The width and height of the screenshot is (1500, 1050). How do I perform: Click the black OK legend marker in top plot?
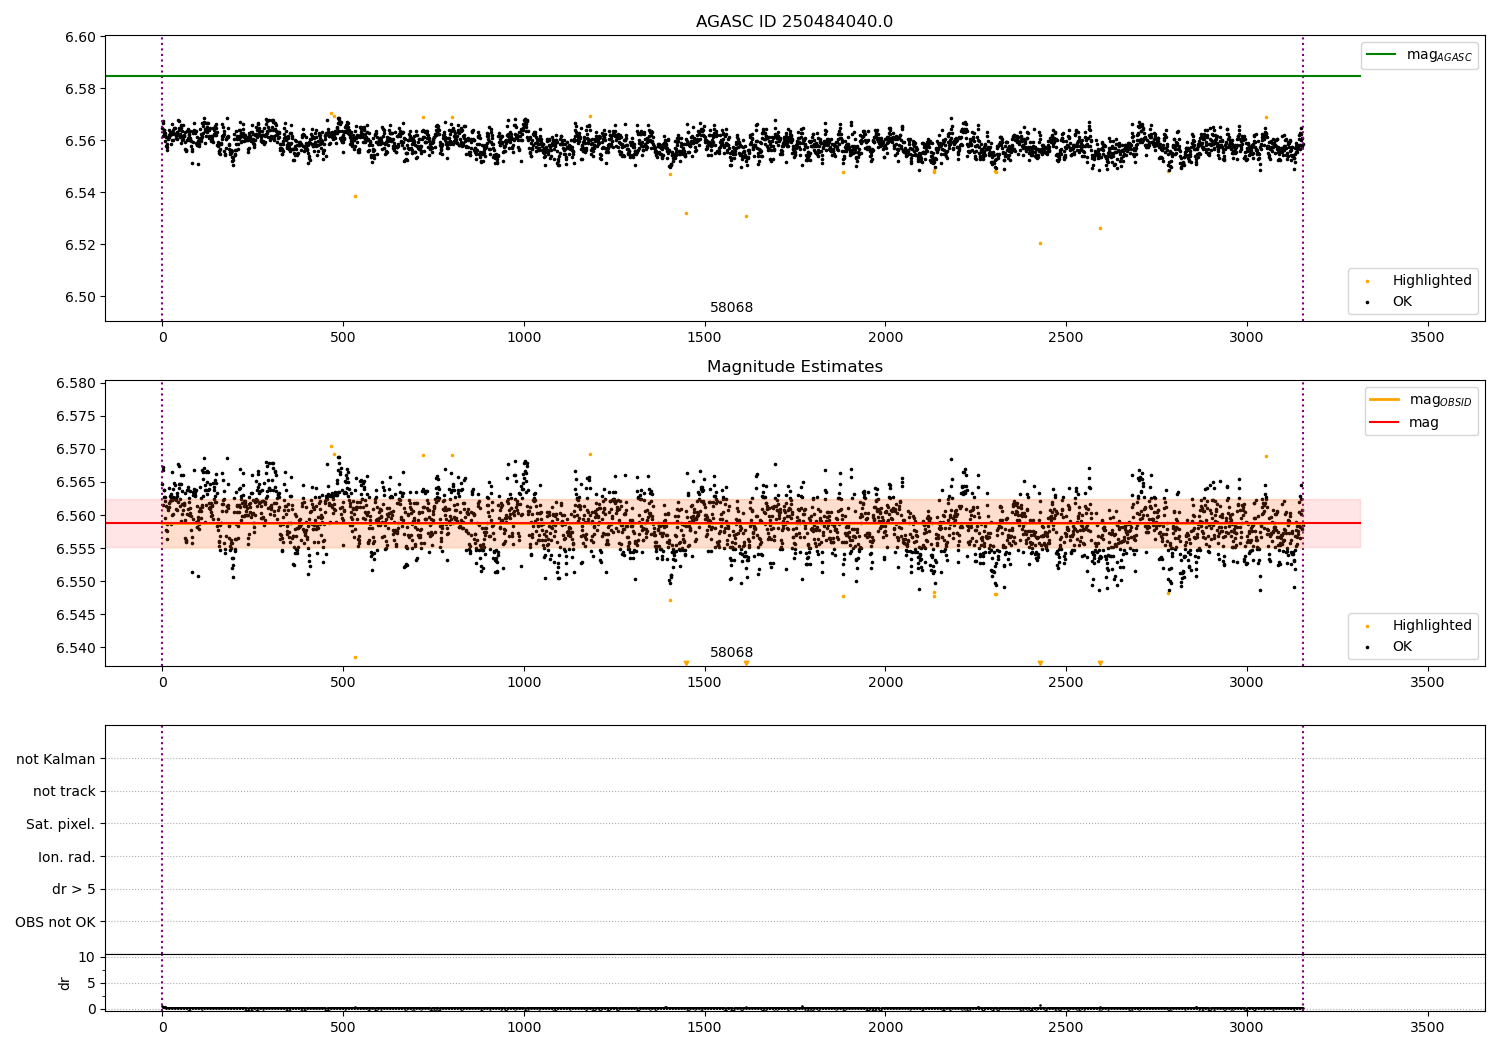[x=1368, y=302]
